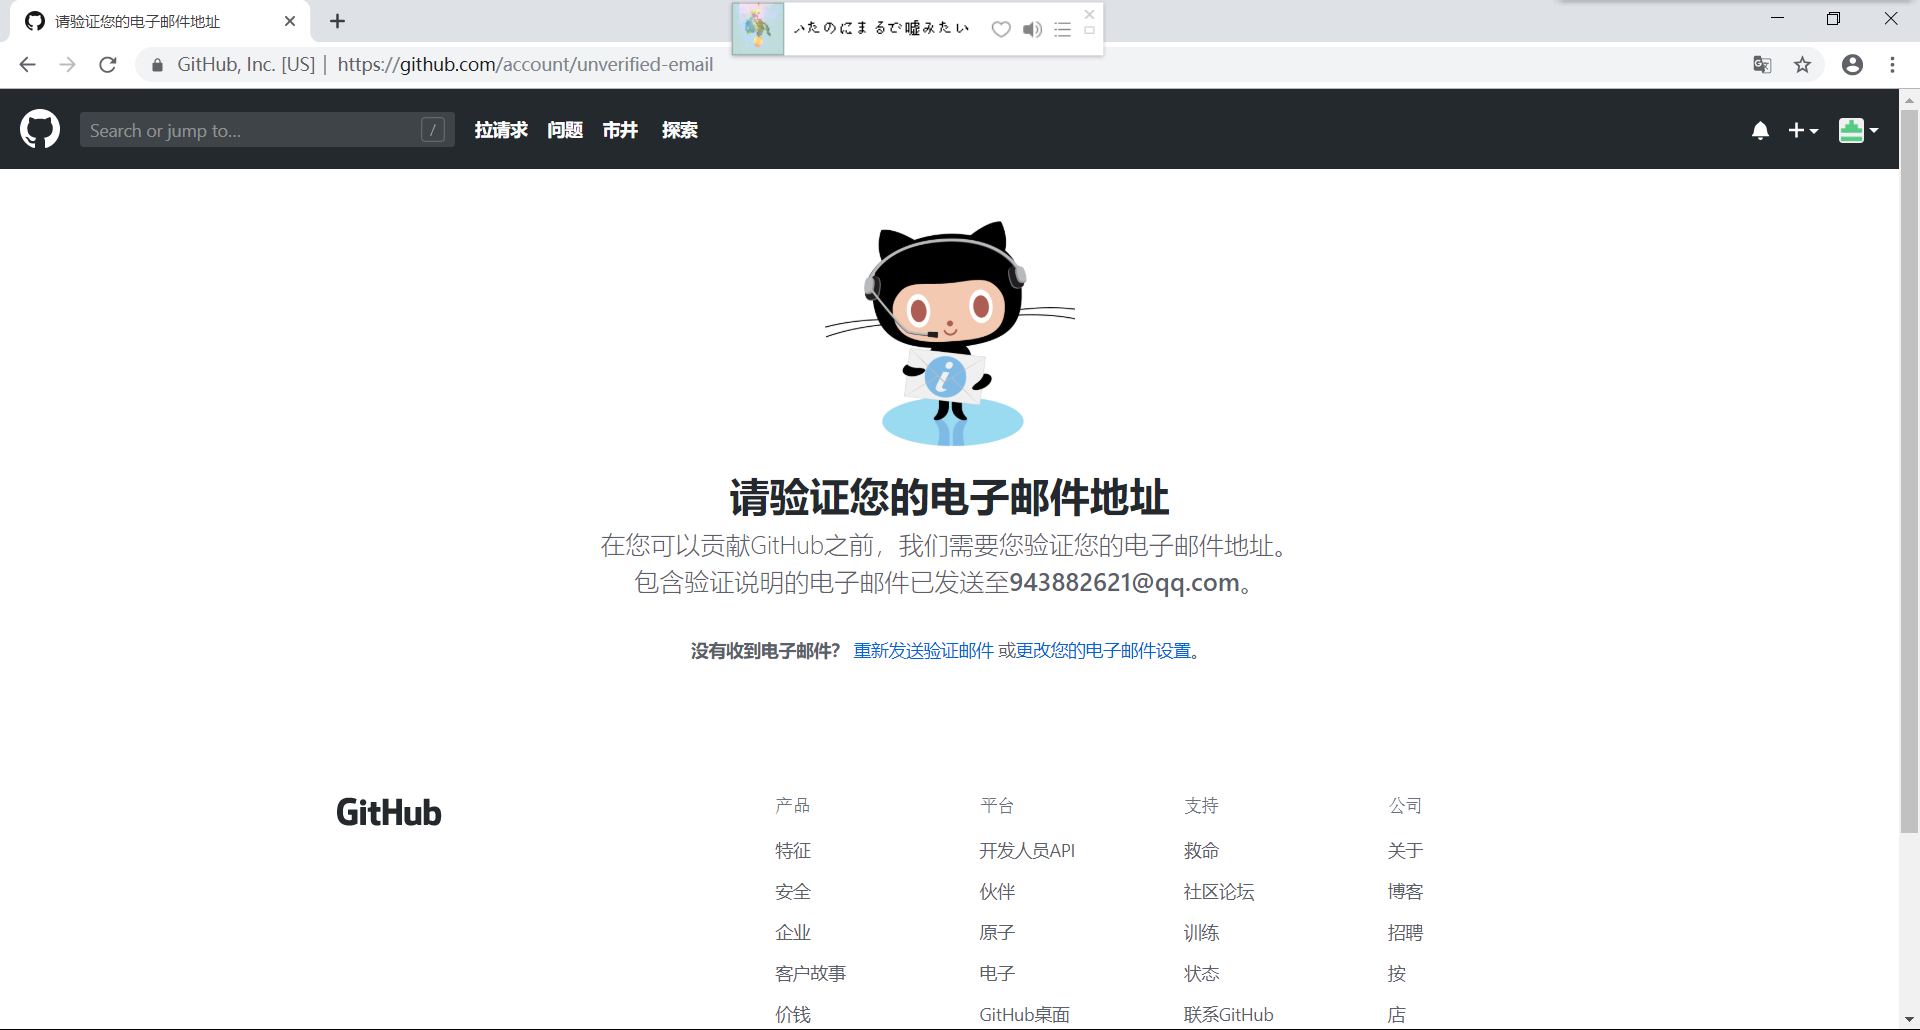Image resolution: width=1920 pixels, height=1030 pixels.
Task: Open the 博客 footer link
Action: click(x=1405, y=891)
